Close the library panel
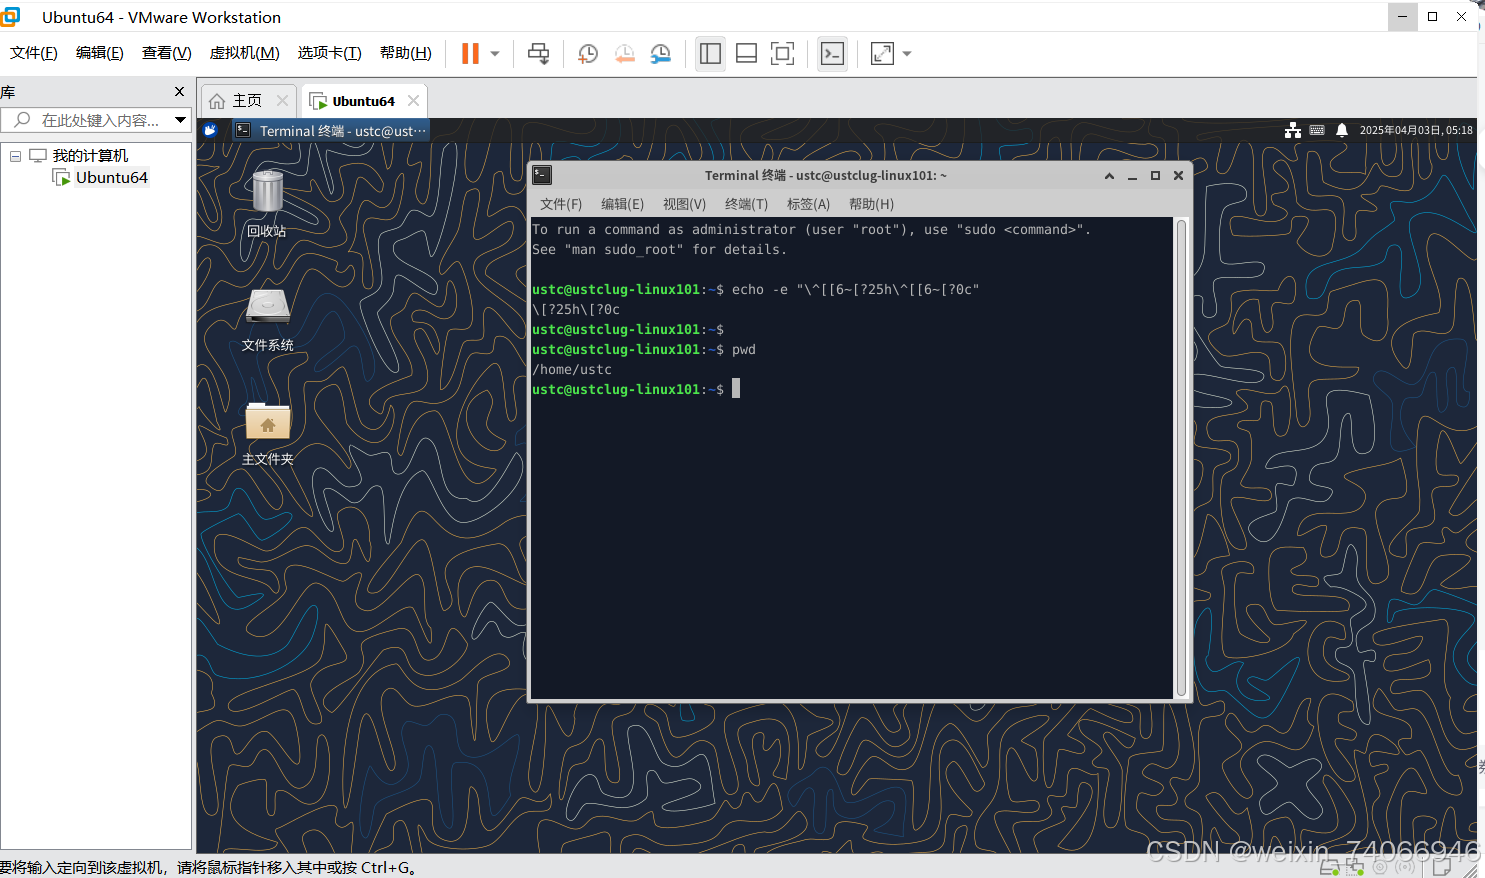Viewport: 1485px width, 878px height. click(180, 92)
